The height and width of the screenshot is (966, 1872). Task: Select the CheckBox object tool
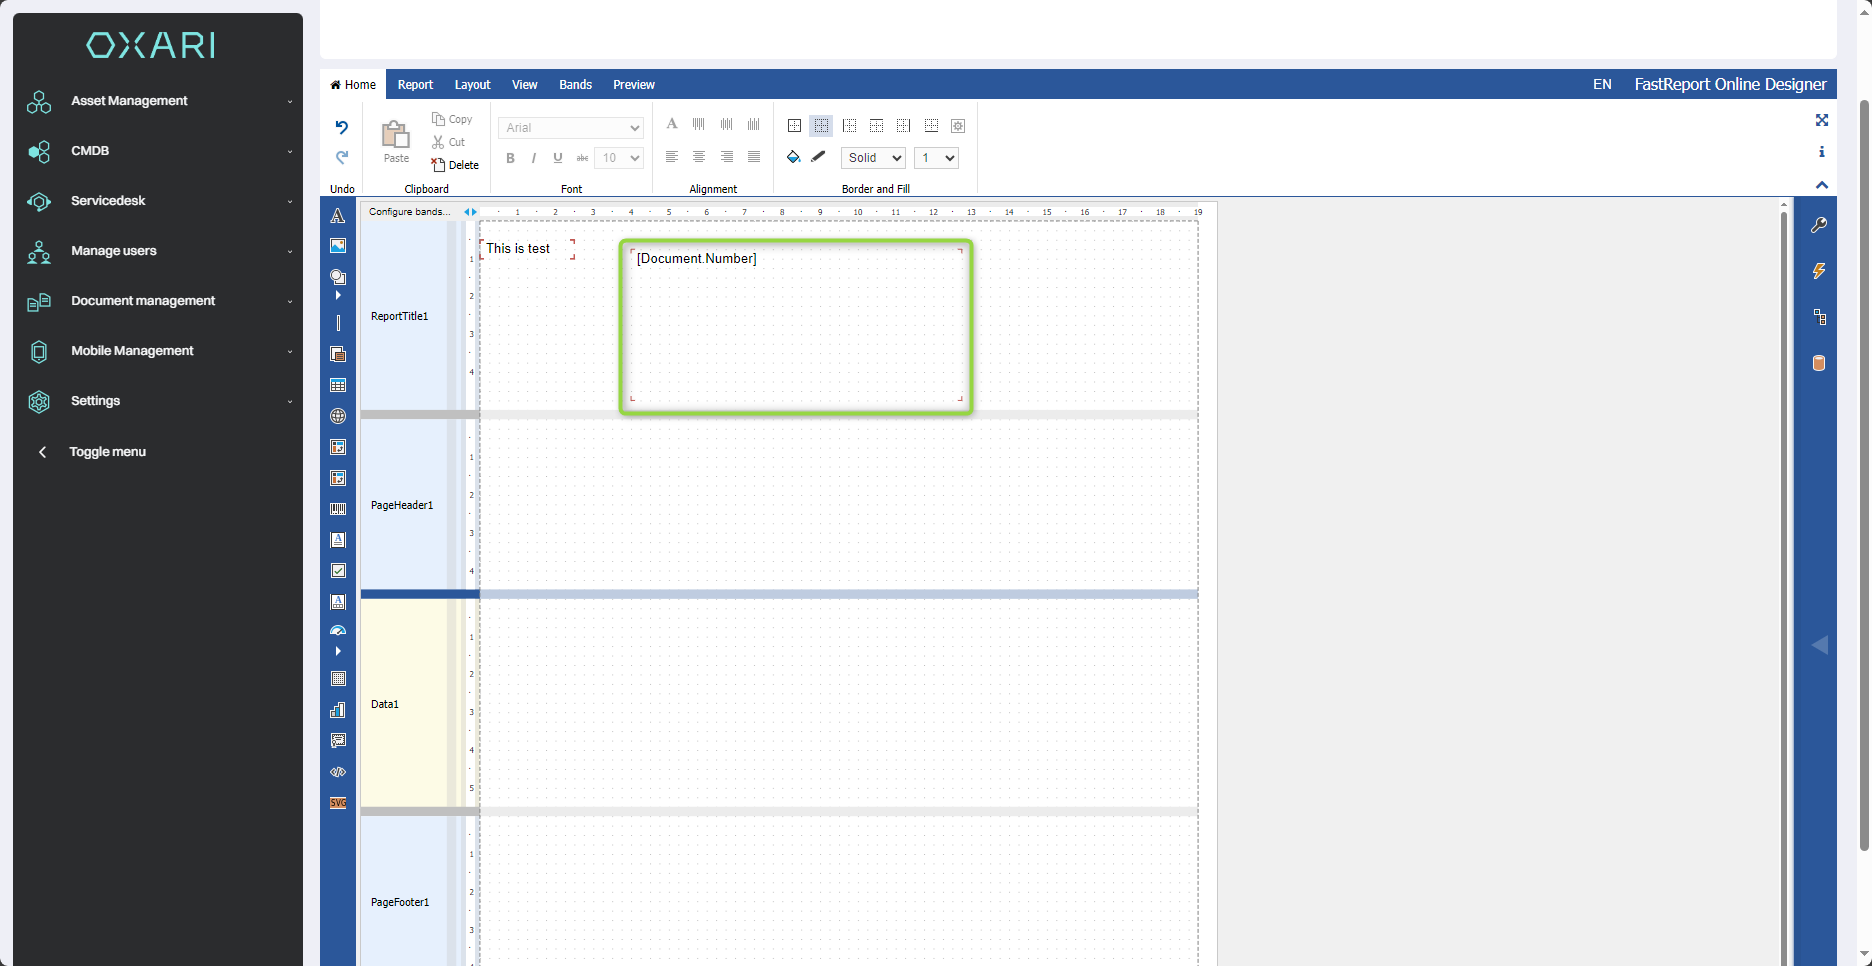point(338,571)
